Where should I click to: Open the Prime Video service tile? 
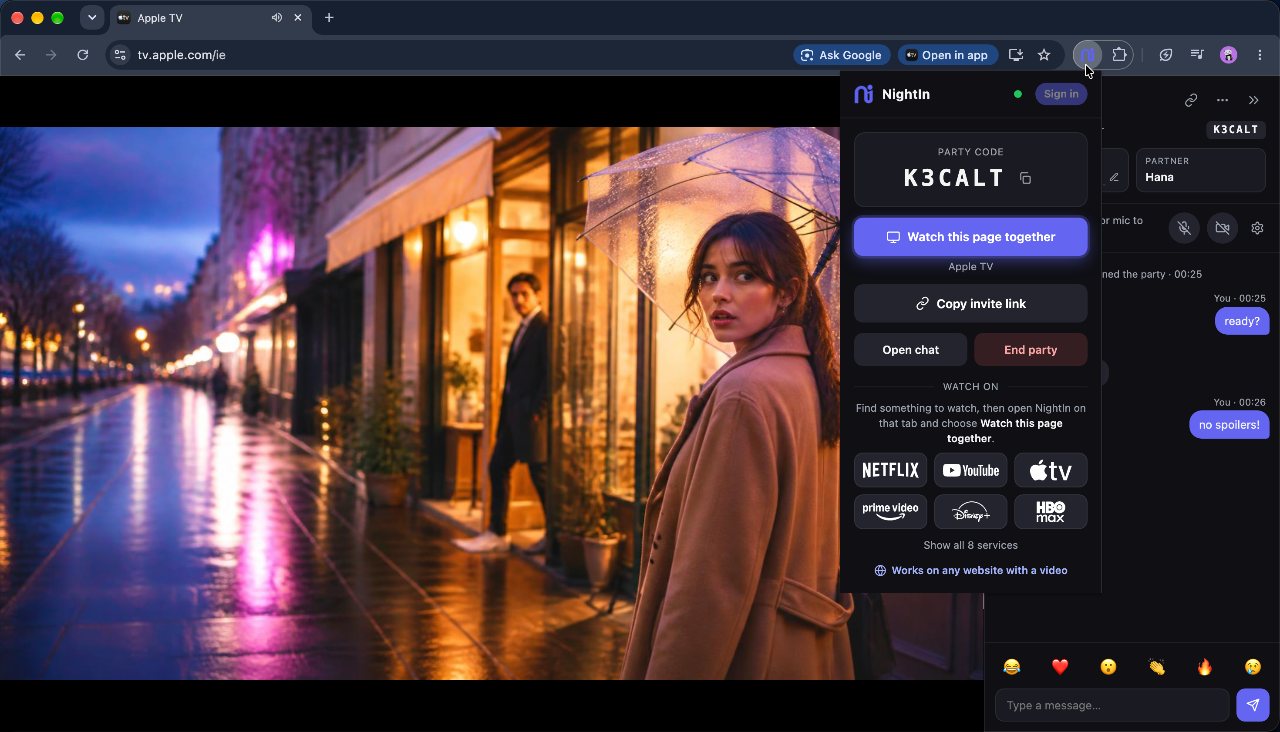[x=890, y=511]
